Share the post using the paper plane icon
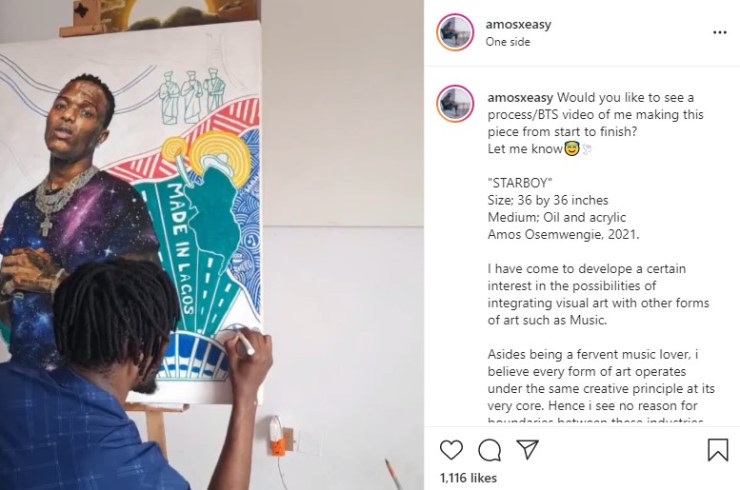 point(528,449)
